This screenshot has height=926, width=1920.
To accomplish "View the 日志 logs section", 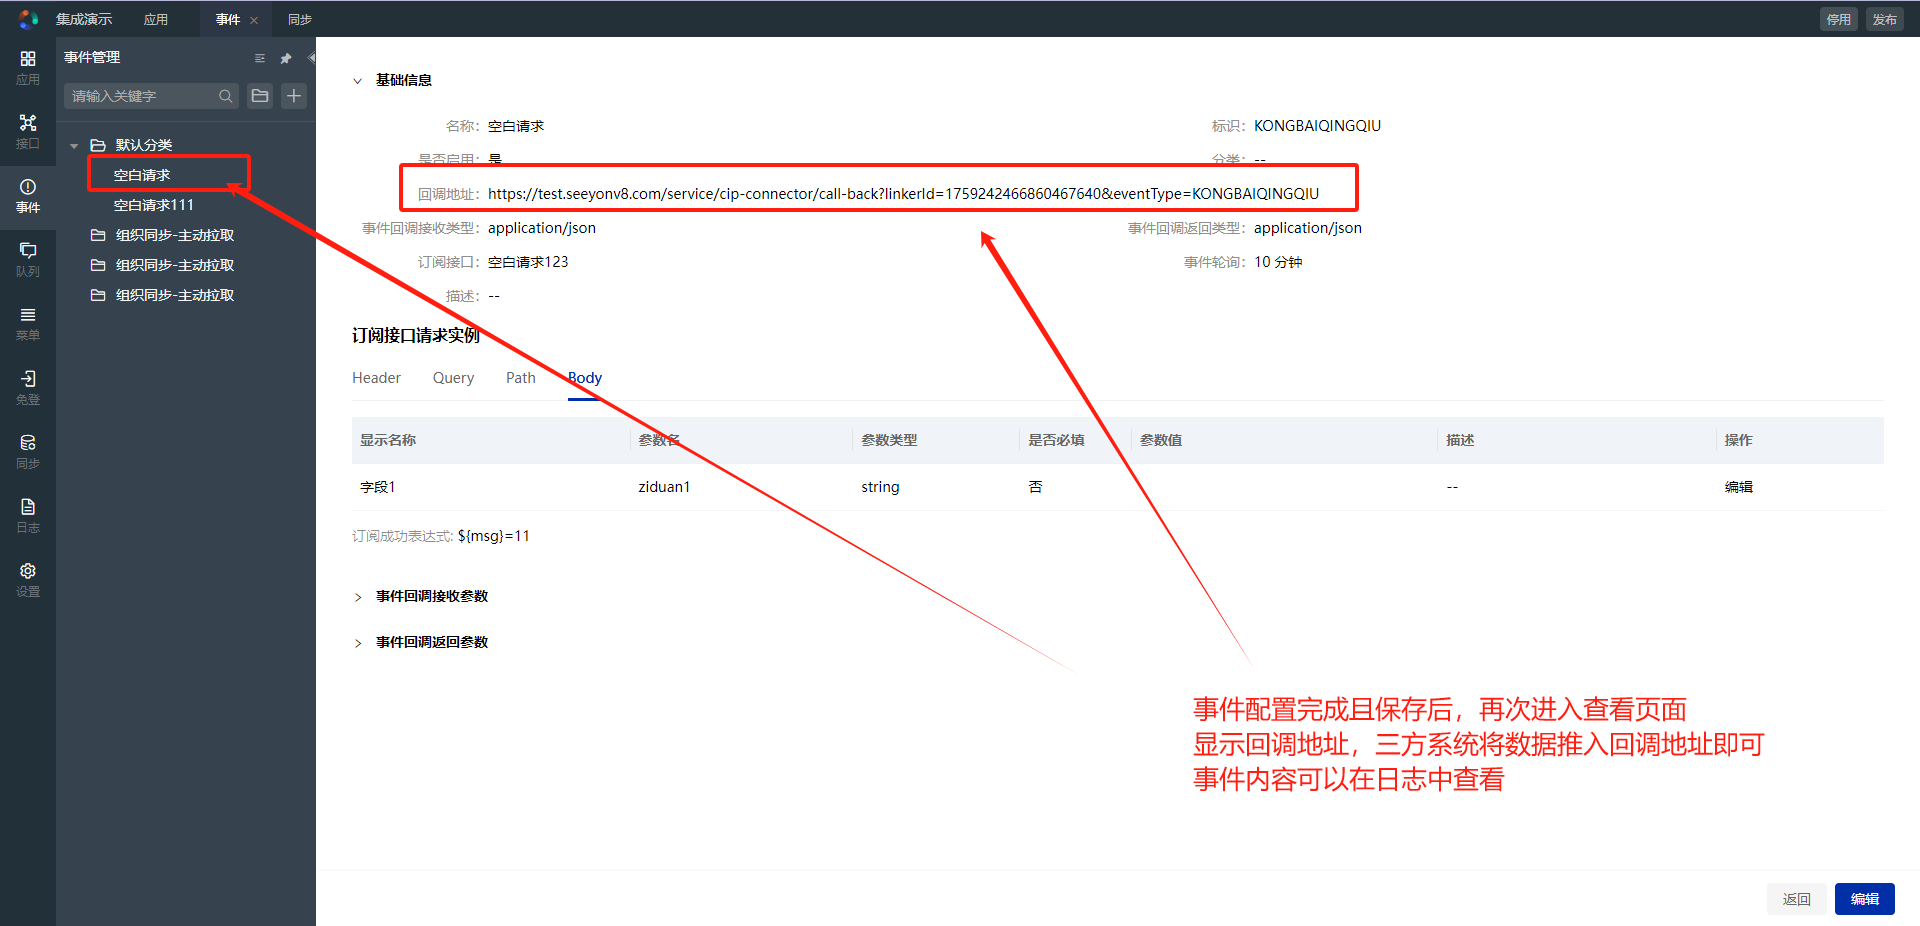I will point(28,515).
